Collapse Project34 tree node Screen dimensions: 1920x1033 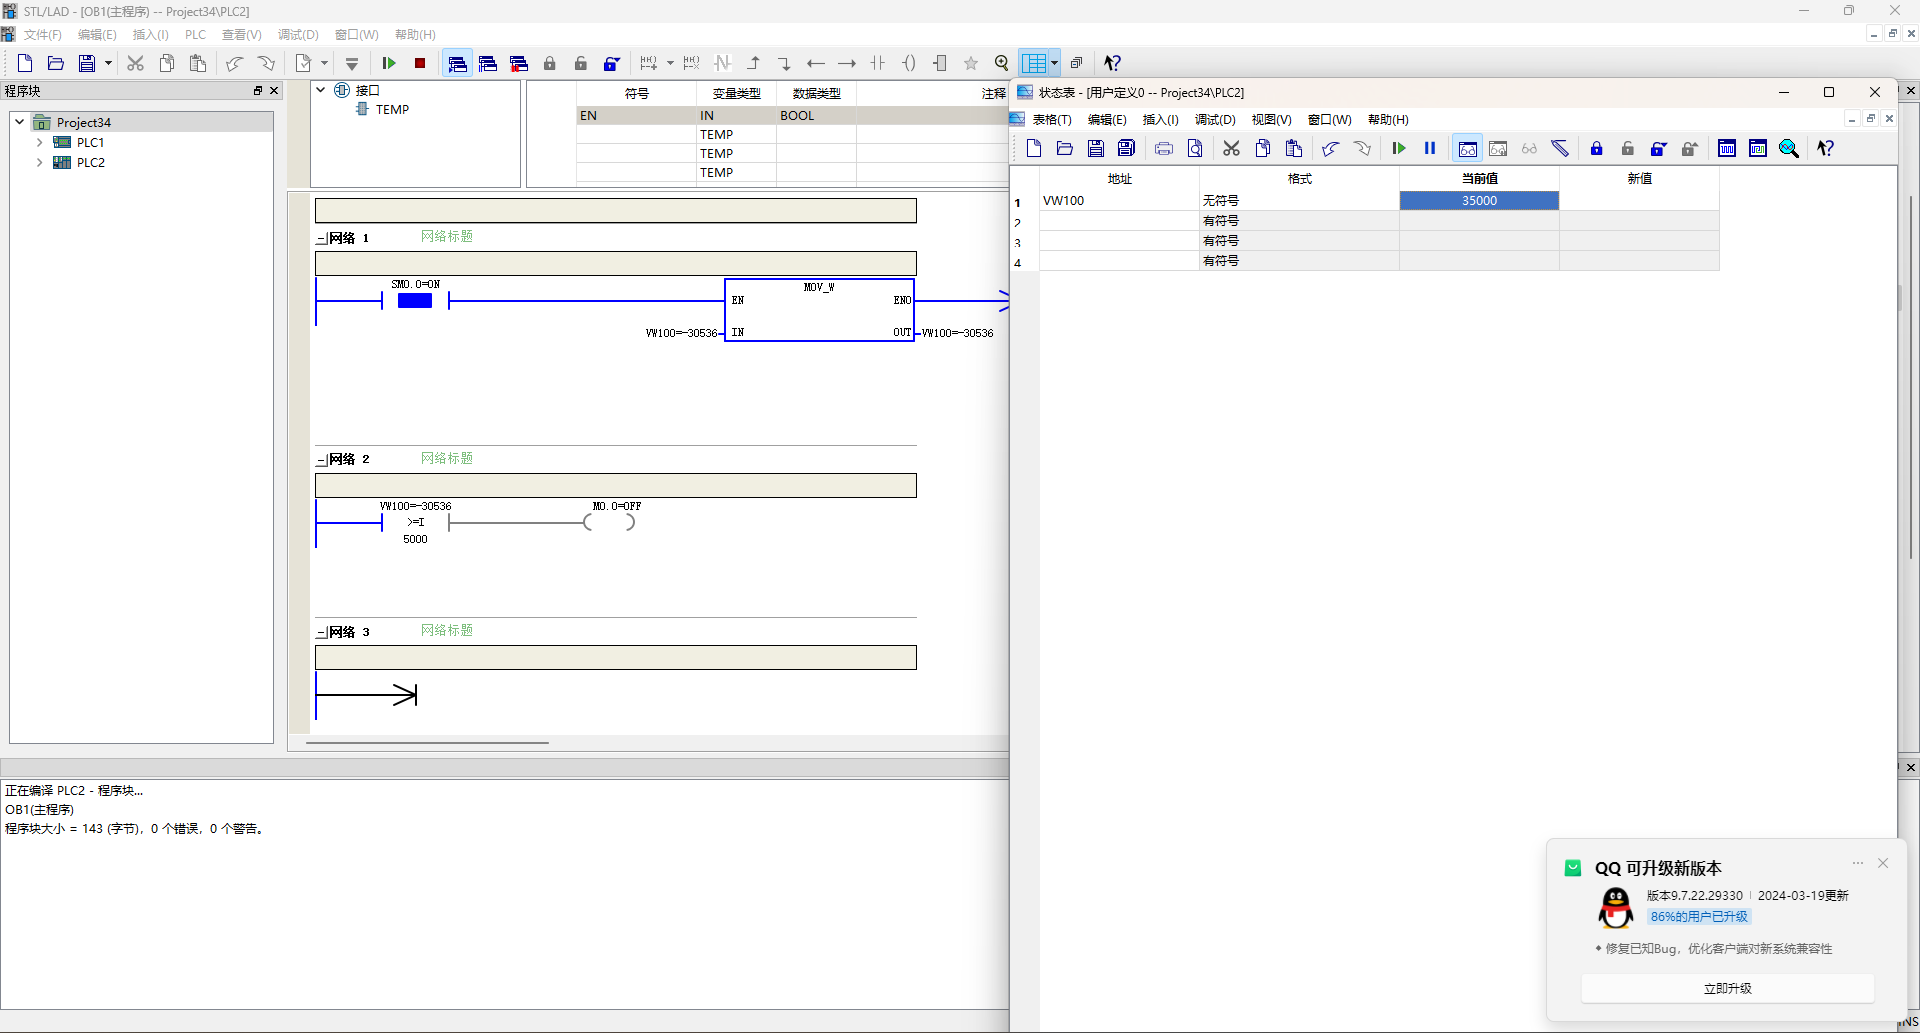click(x=19, y=122)
